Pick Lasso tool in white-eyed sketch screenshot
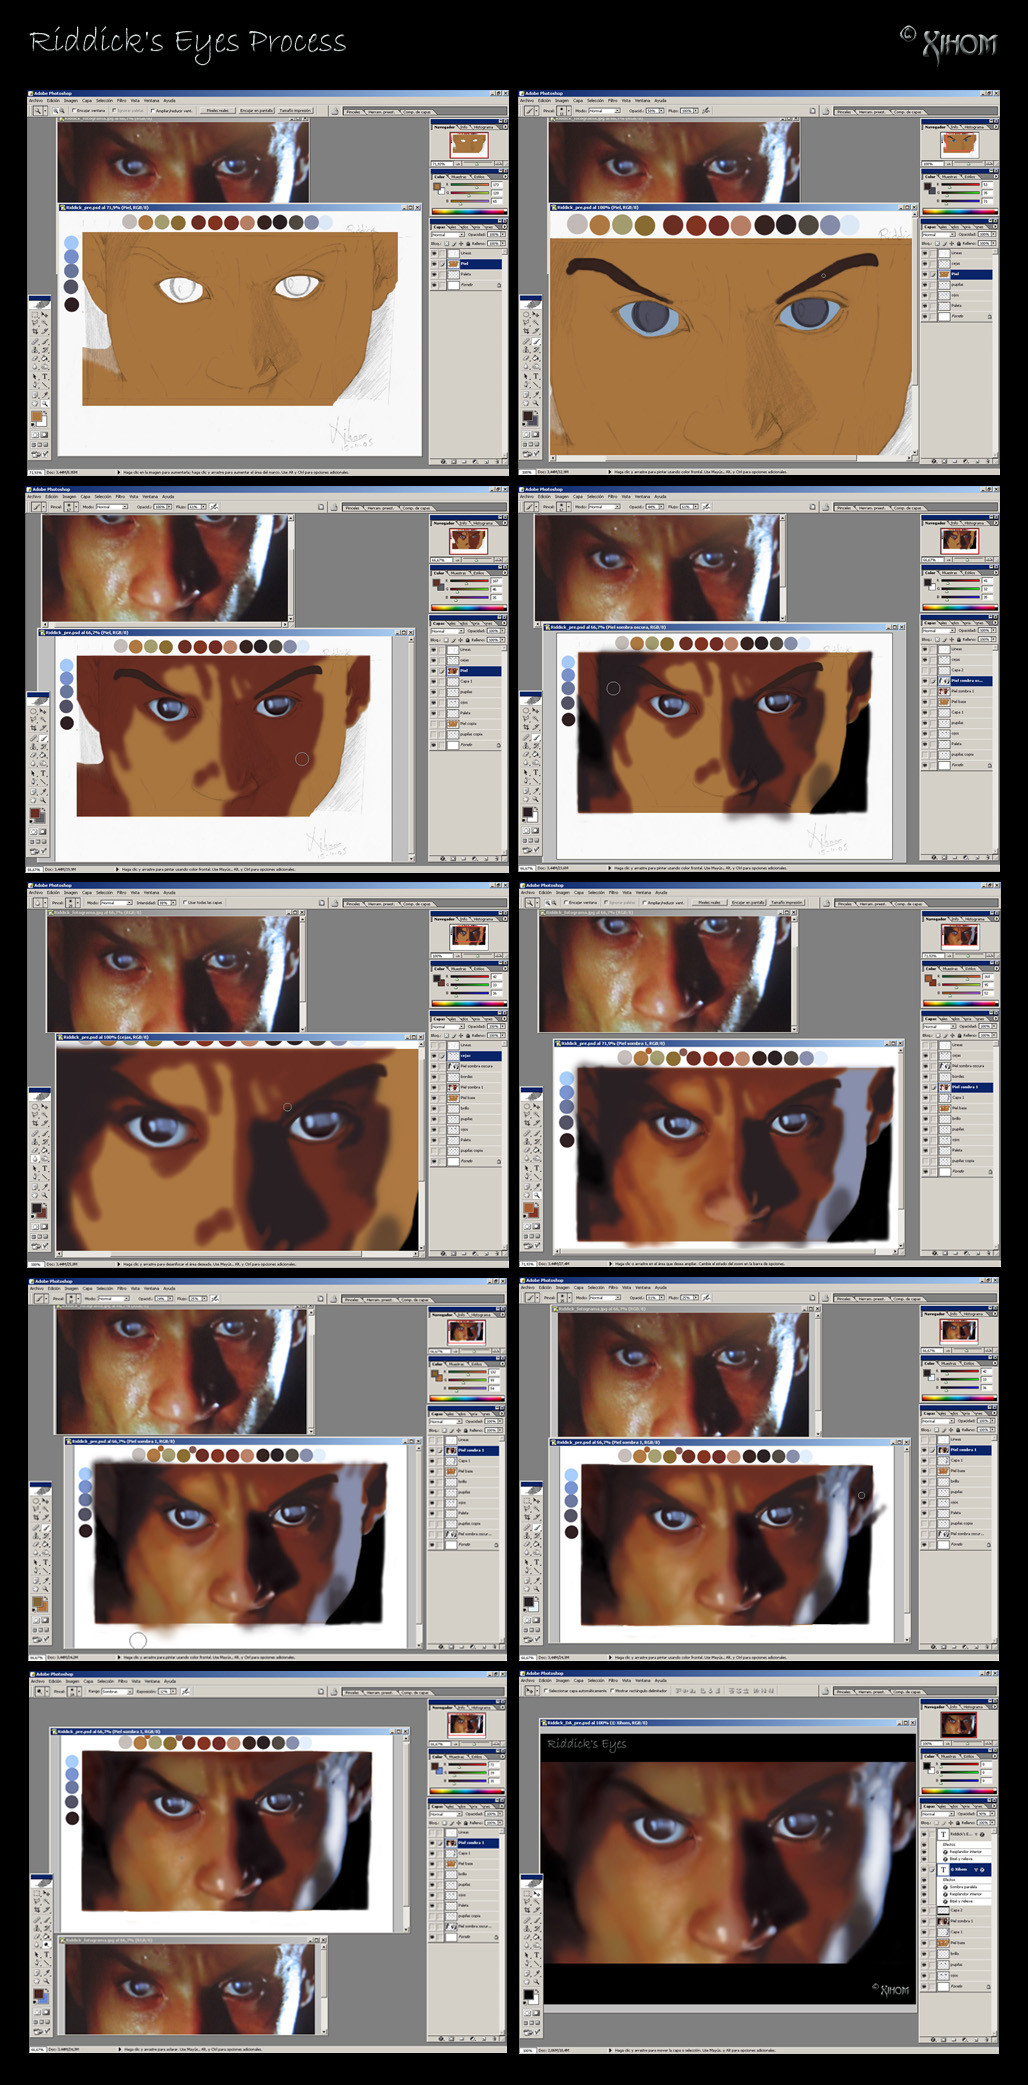 34,323
